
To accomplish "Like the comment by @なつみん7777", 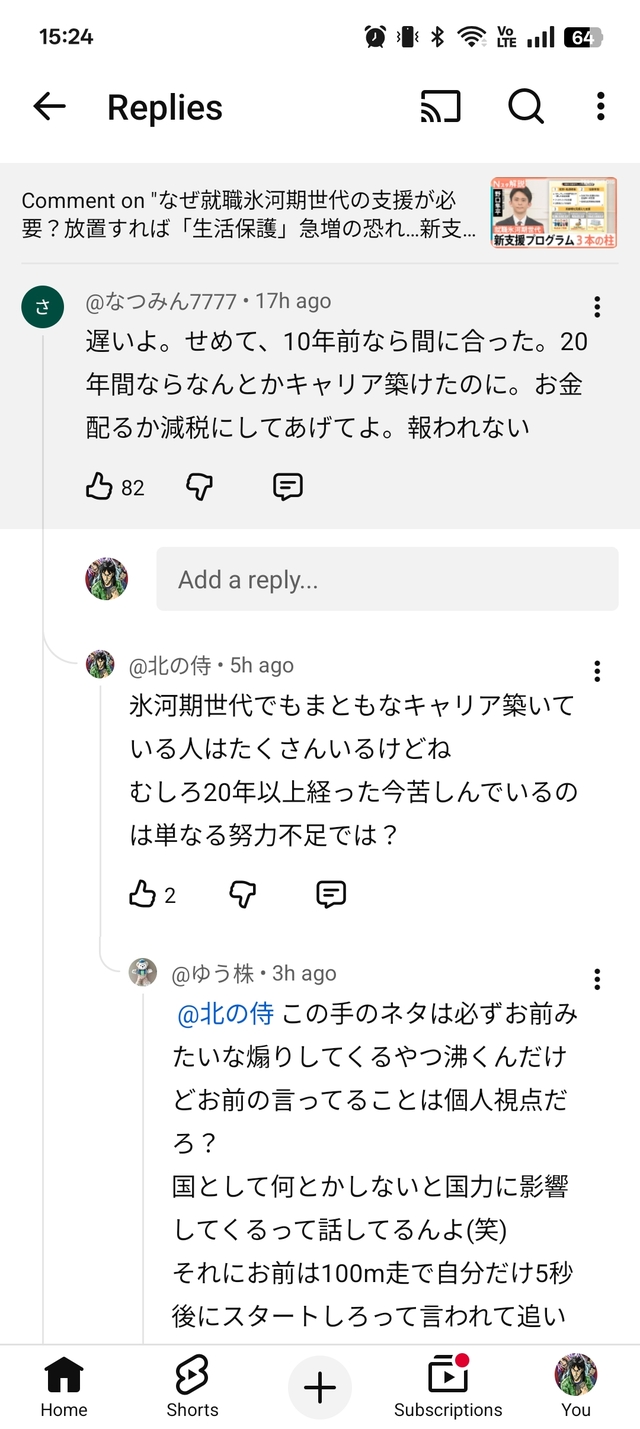I will [x=99, y=487].
